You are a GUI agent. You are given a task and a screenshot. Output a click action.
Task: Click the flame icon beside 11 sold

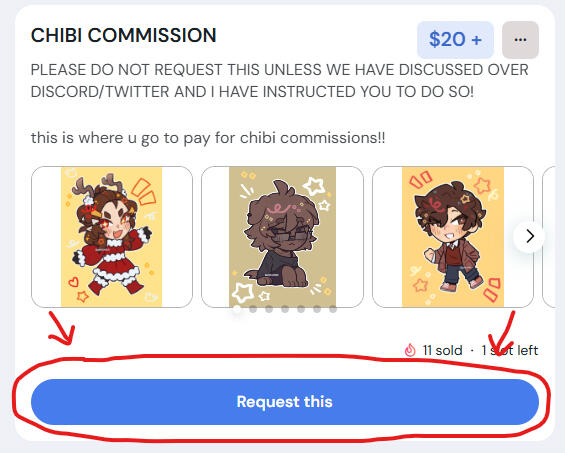tap(410, 350)
